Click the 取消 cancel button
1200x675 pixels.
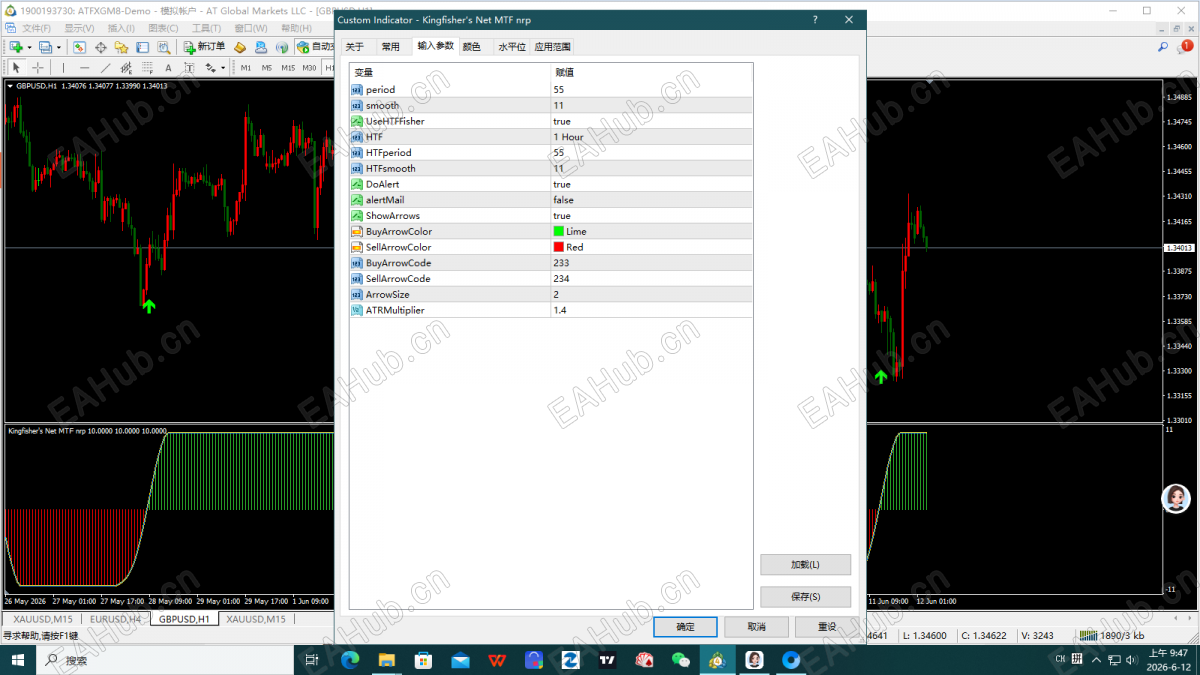[756, 627]
